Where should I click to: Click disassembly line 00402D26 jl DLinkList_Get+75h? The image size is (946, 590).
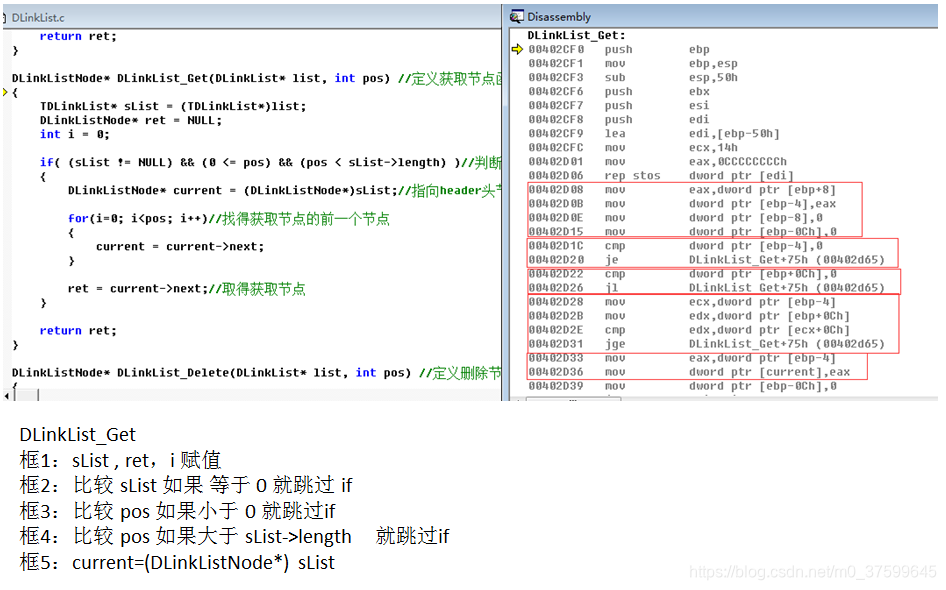point(706,288)
